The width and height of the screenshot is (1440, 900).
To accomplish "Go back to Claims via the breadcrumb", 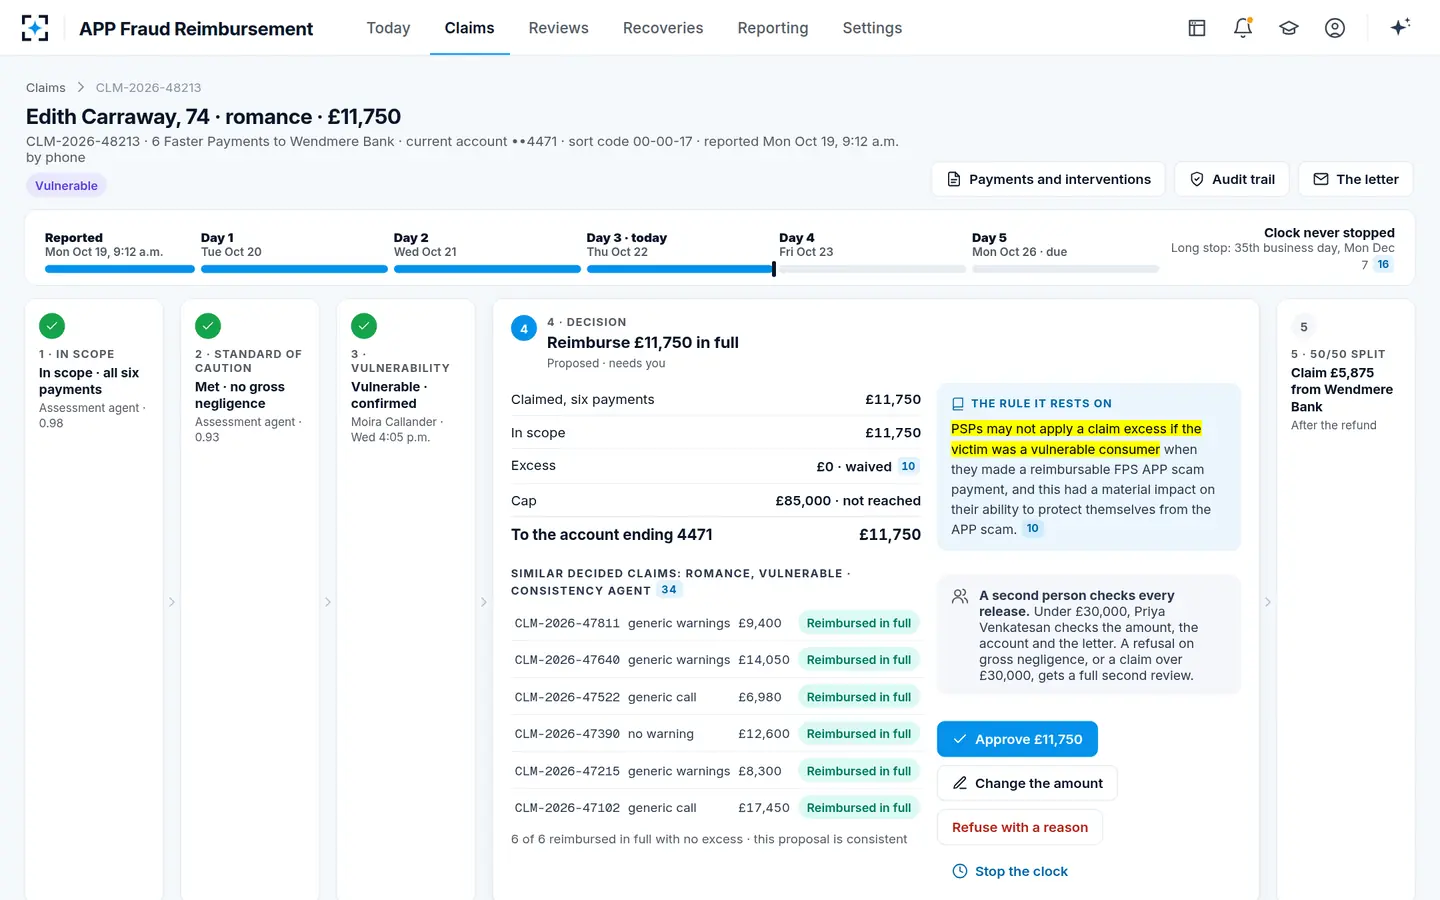I will (x=46, y=88).
